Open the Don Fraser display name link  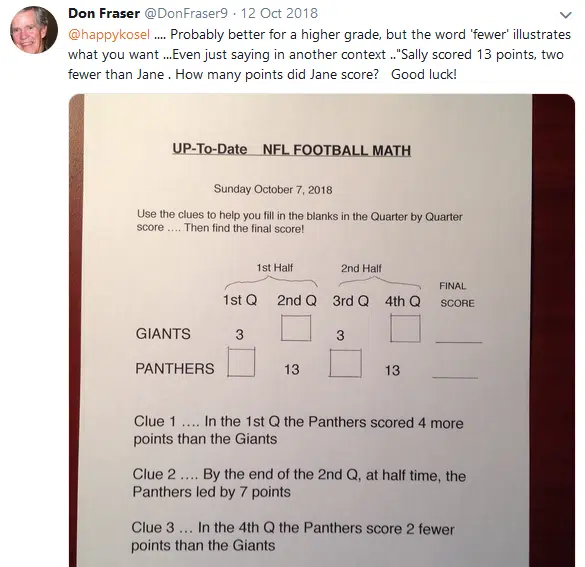(104, 13)
